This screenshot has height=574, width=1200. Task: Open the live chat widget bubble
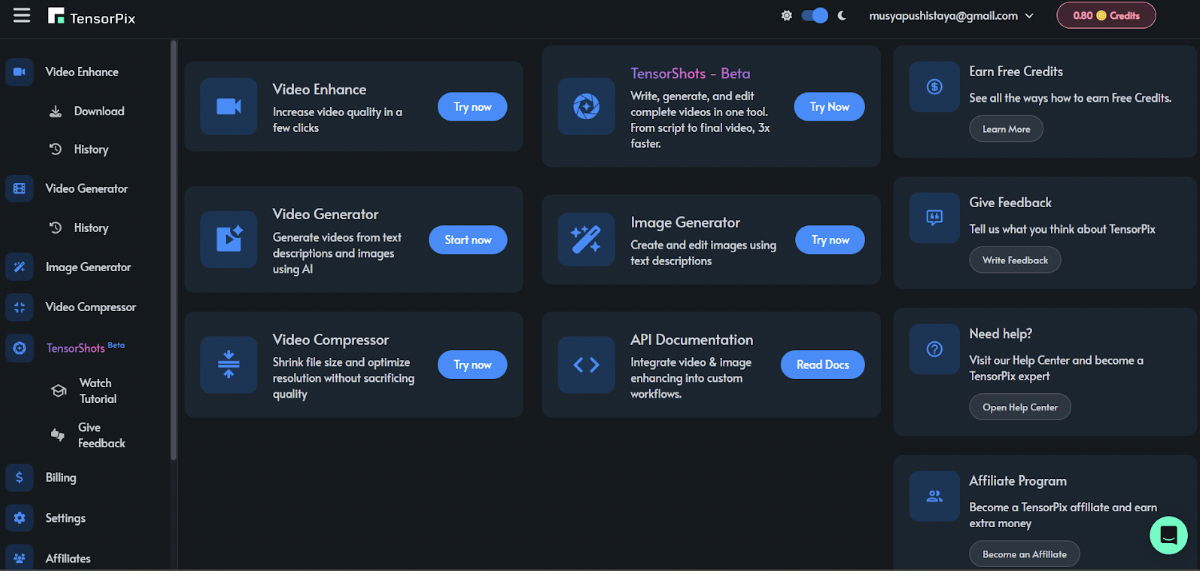[1167, 535]
